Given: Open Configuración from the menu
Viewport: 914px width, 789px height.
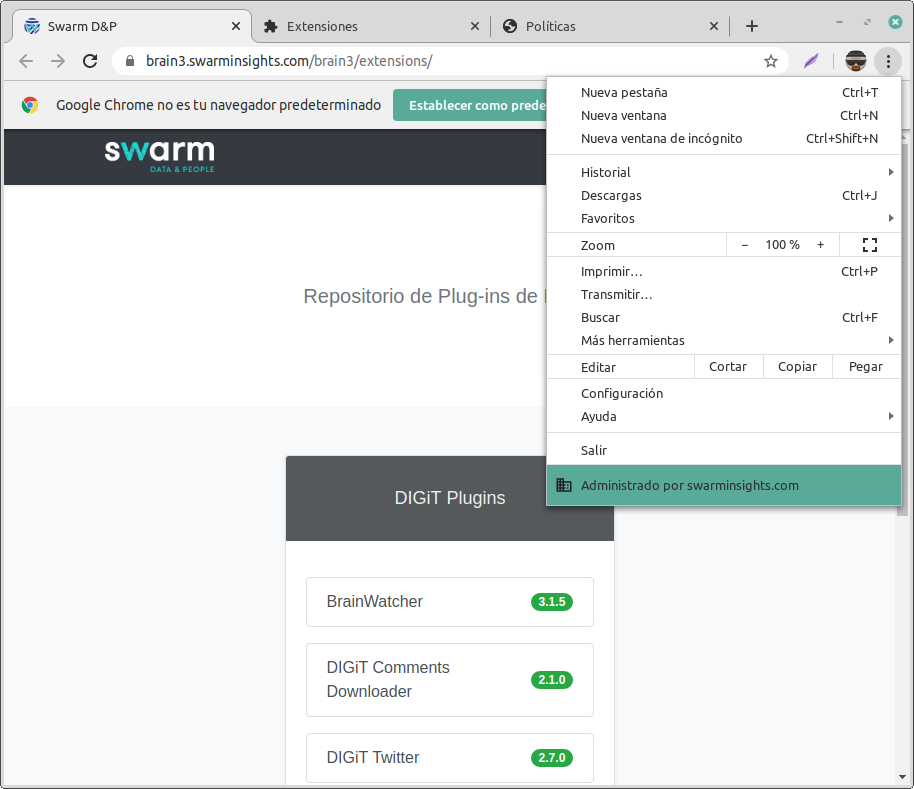Looking at the screenshot, I should tap(724, 393).
